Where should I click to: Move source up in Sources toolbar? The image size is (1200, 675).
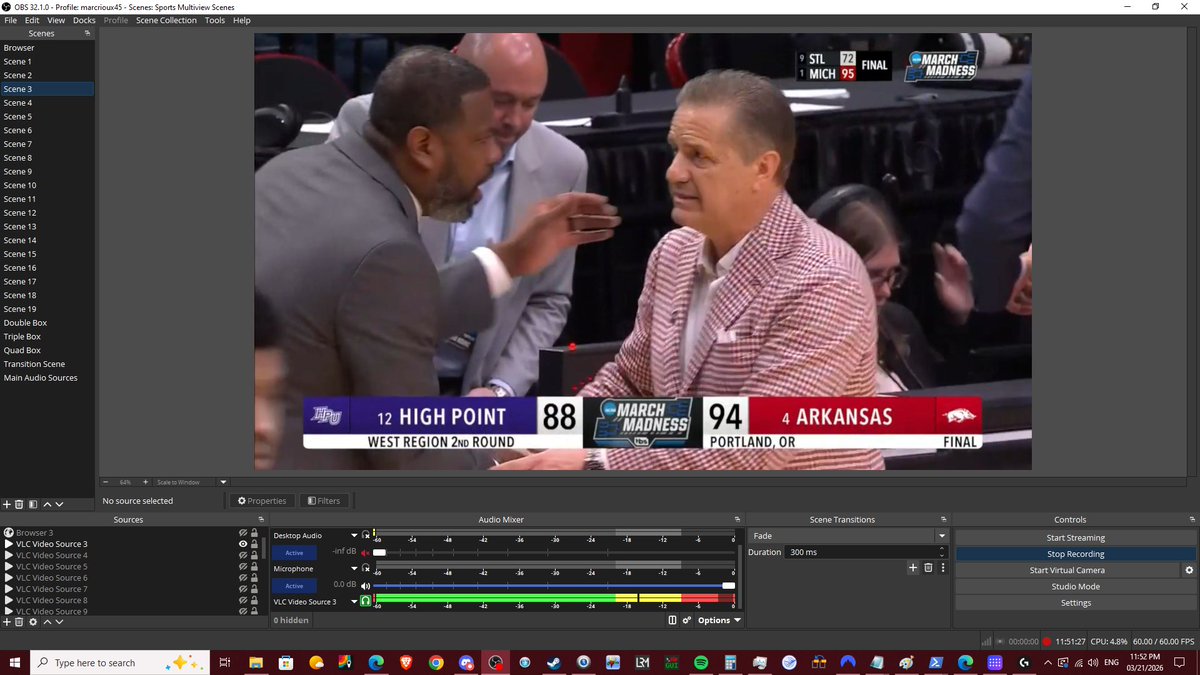46,622
